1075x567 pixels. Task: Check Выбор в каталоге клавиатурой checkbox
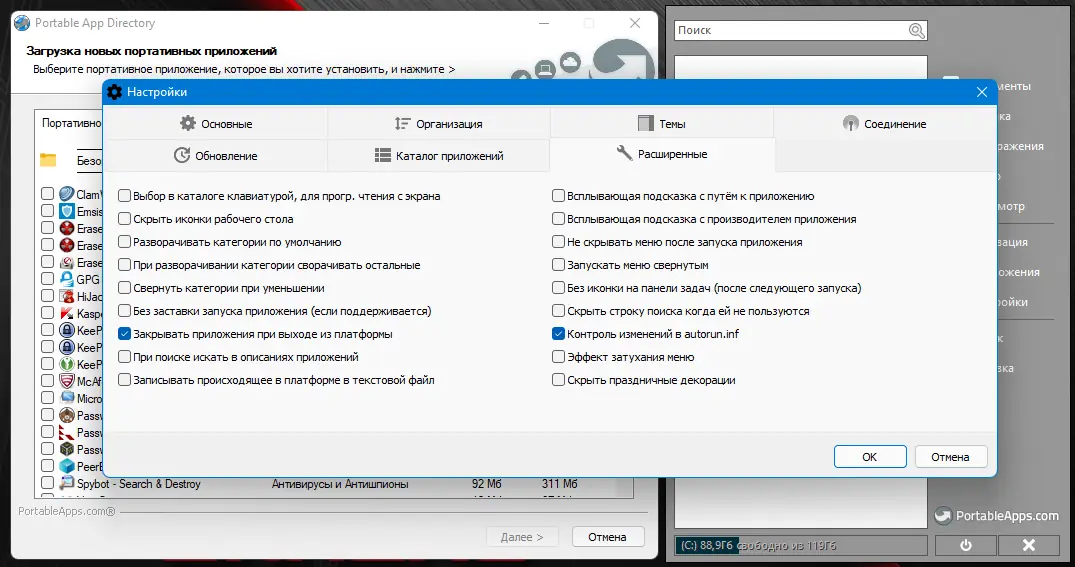[124, 196]
